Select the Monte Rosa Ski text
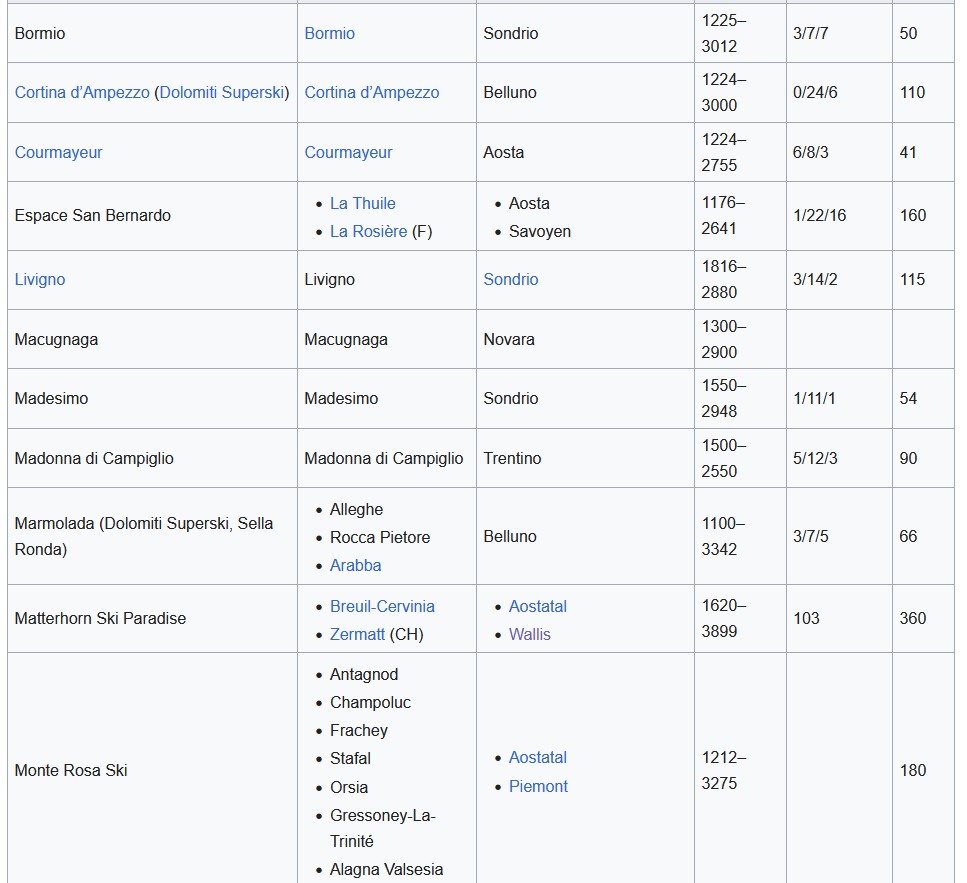This screenshot has height=883, width=967. click(x=71, y=770)
